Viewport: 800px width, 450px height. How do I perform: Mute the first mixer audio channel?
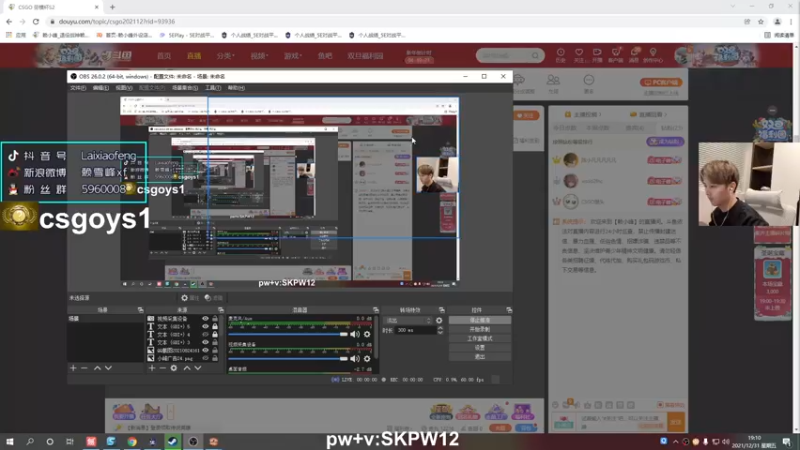[355, 334]
